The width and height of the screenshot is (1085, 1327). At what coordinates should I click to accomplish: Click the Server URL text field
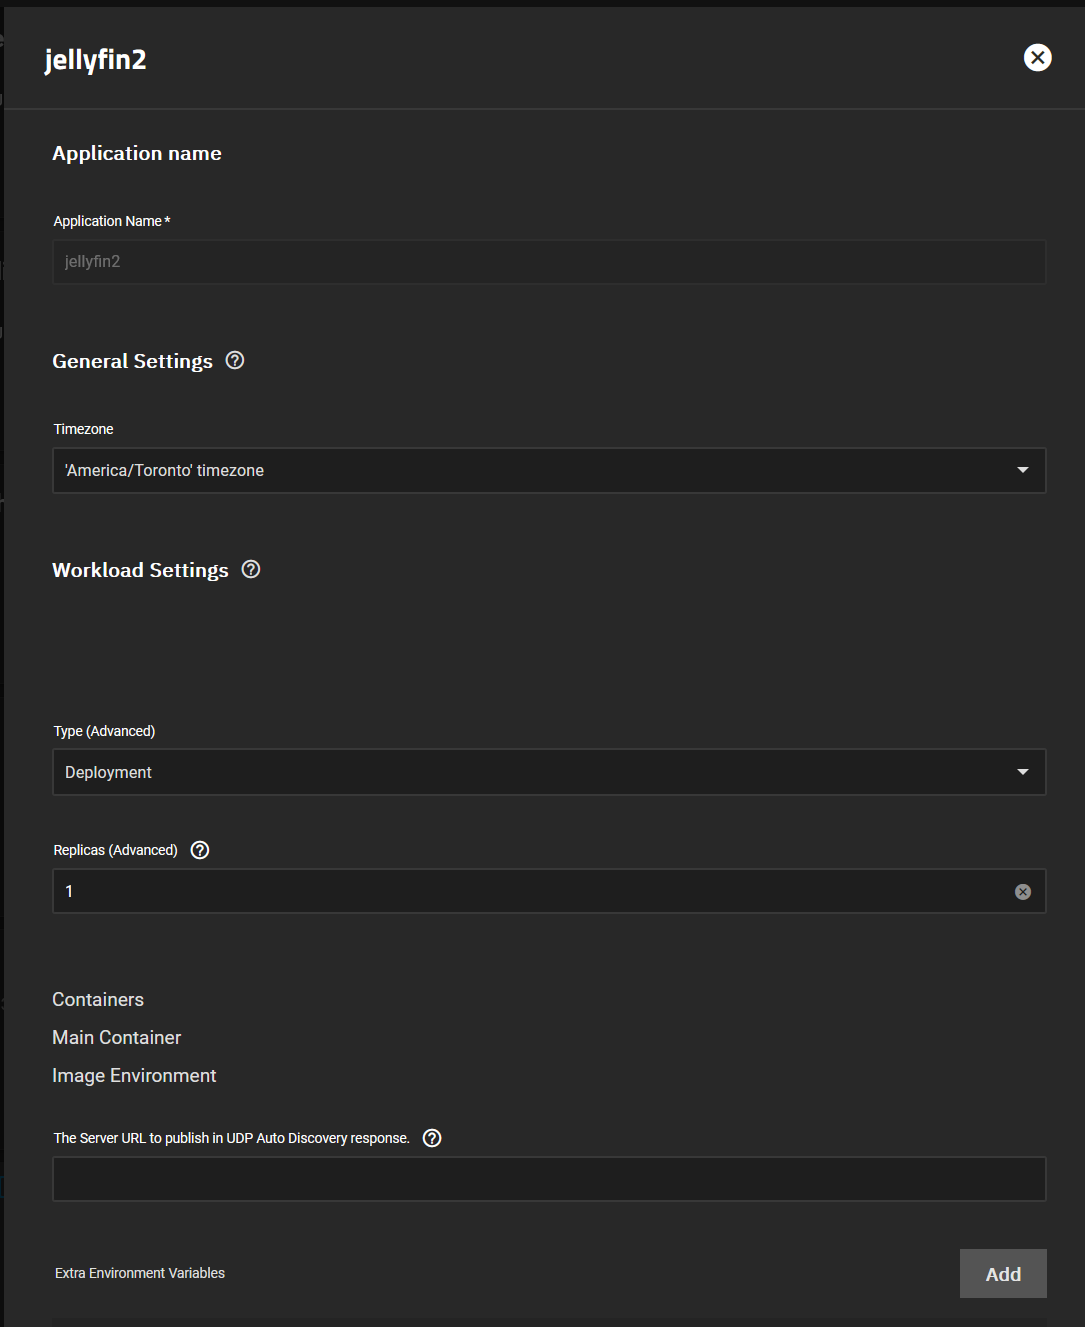click(548, 1178)
